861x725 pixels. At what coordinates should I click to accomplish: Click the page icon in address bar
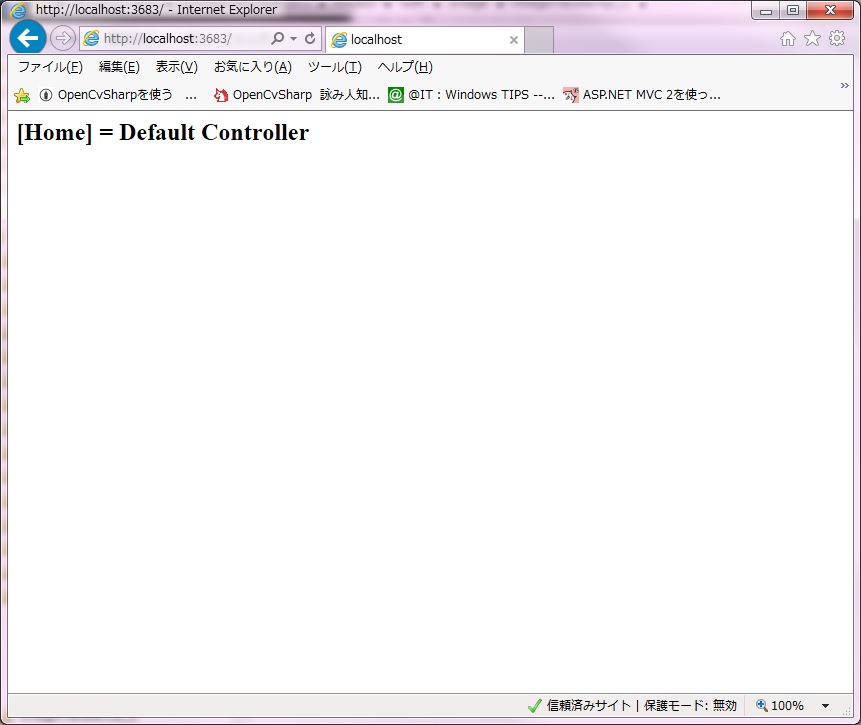[91, 38]
